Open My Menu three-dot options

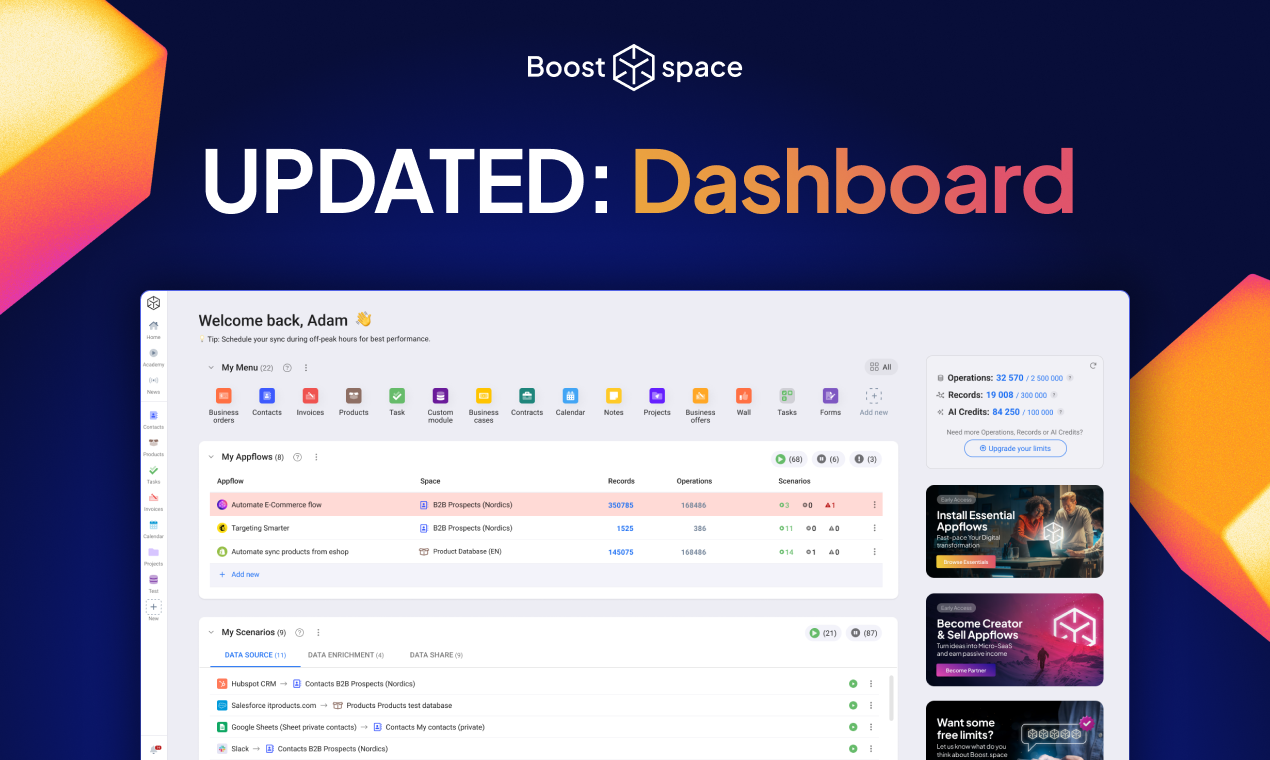tap(306, 368)
